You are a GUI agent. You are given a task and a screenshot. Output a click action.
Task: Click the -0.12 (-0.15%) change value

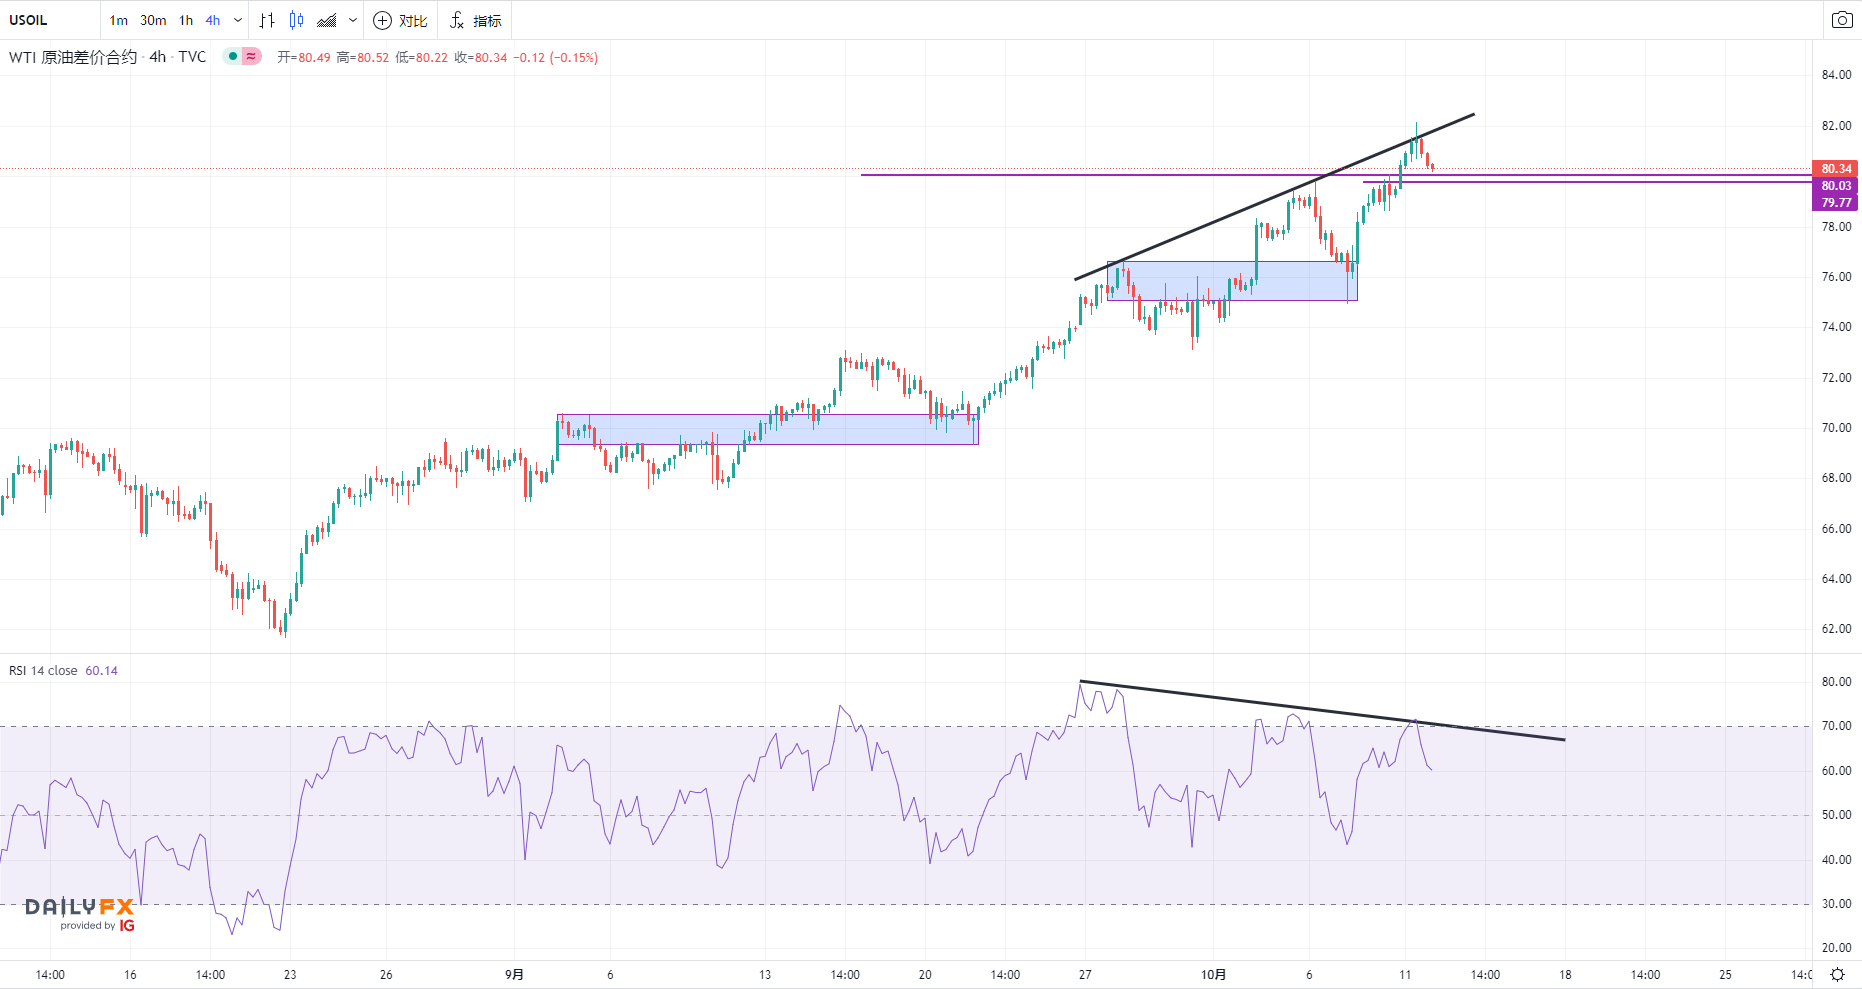(556, 58)
